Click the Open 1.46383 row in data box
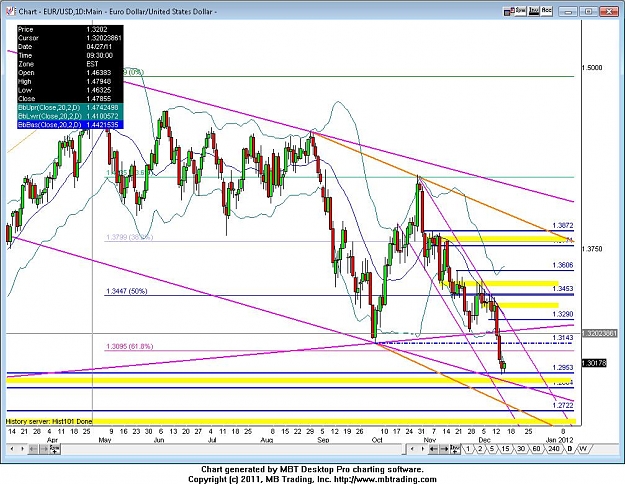 (70, 73)
